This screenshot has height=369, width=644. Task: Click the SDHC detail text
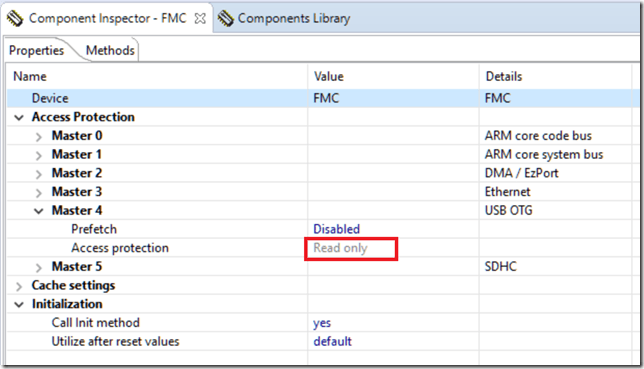click(x=501, y=266)
